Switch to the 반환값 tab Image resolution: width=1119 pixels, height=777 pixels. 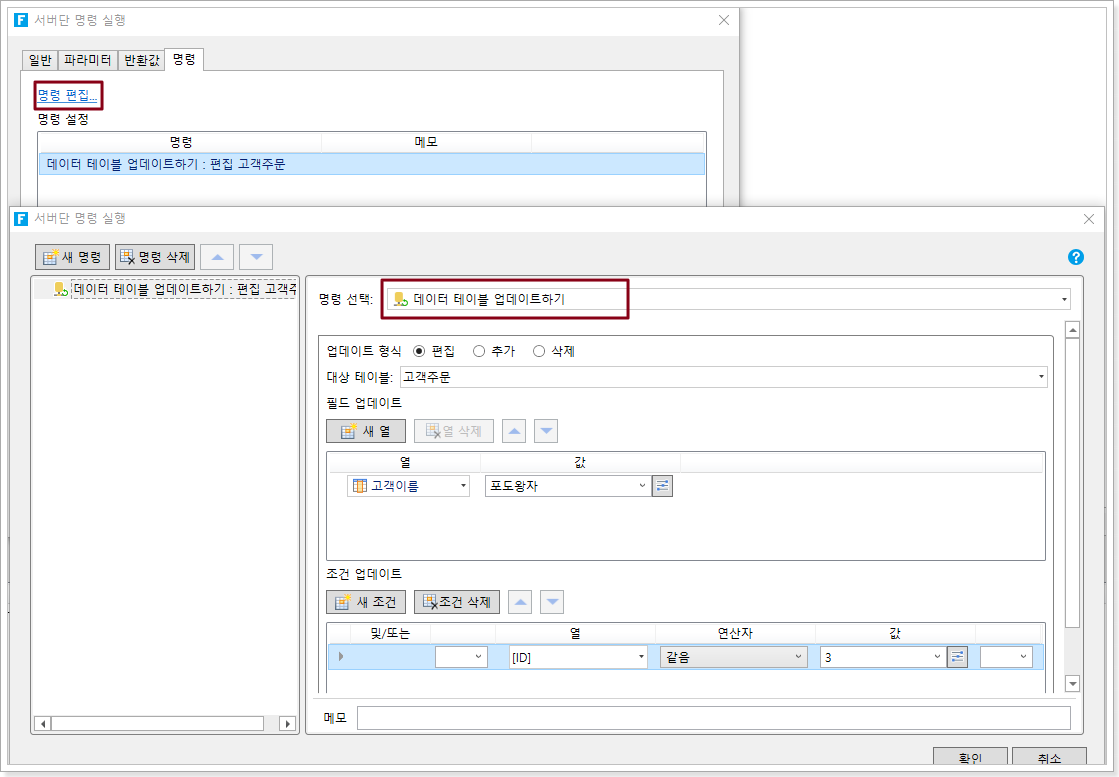click(141, 60)
